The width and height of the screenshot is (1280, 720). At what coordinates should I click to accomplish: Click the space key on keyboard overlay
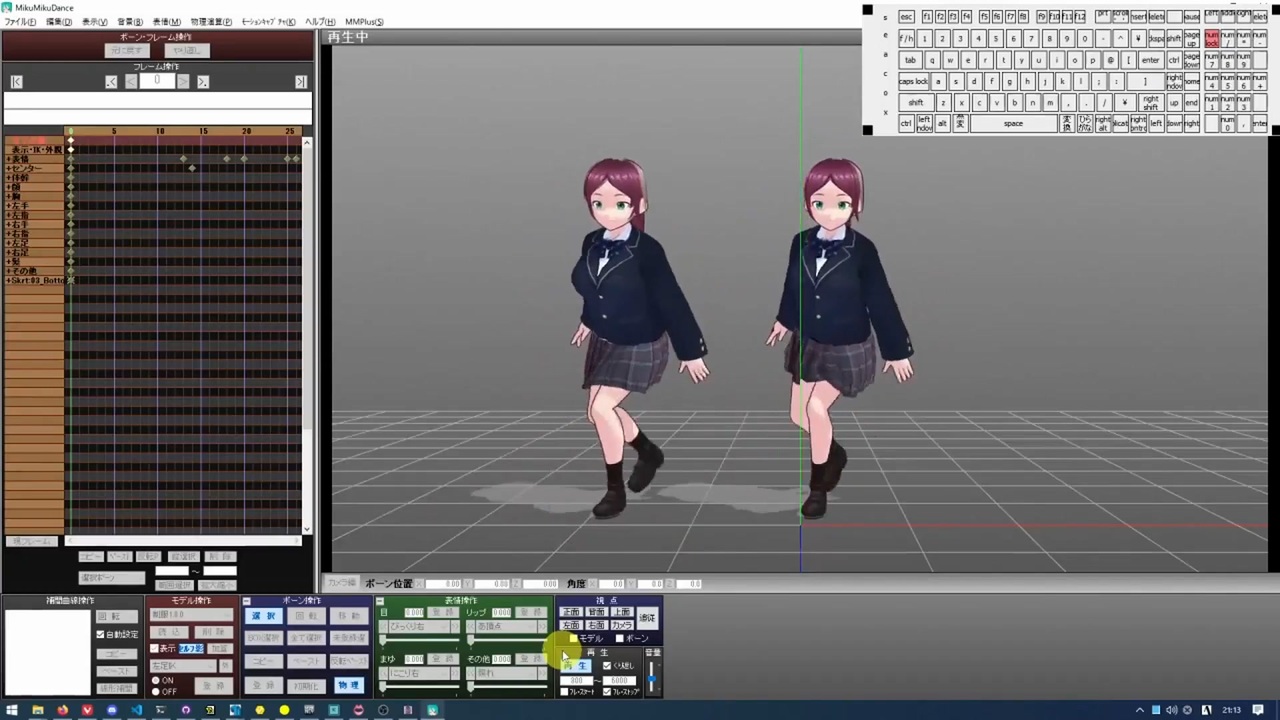coord(1013,123)
